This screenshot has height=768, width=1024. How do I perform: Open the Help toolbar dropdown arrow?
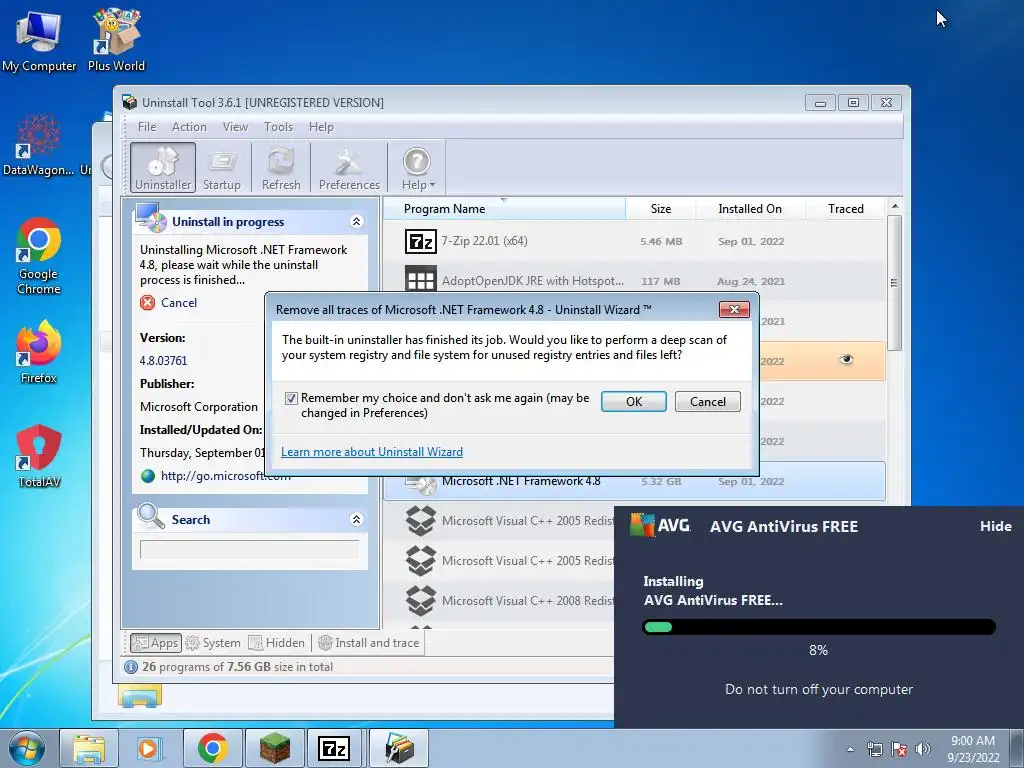pyautogui.click(x=432, y=185)
